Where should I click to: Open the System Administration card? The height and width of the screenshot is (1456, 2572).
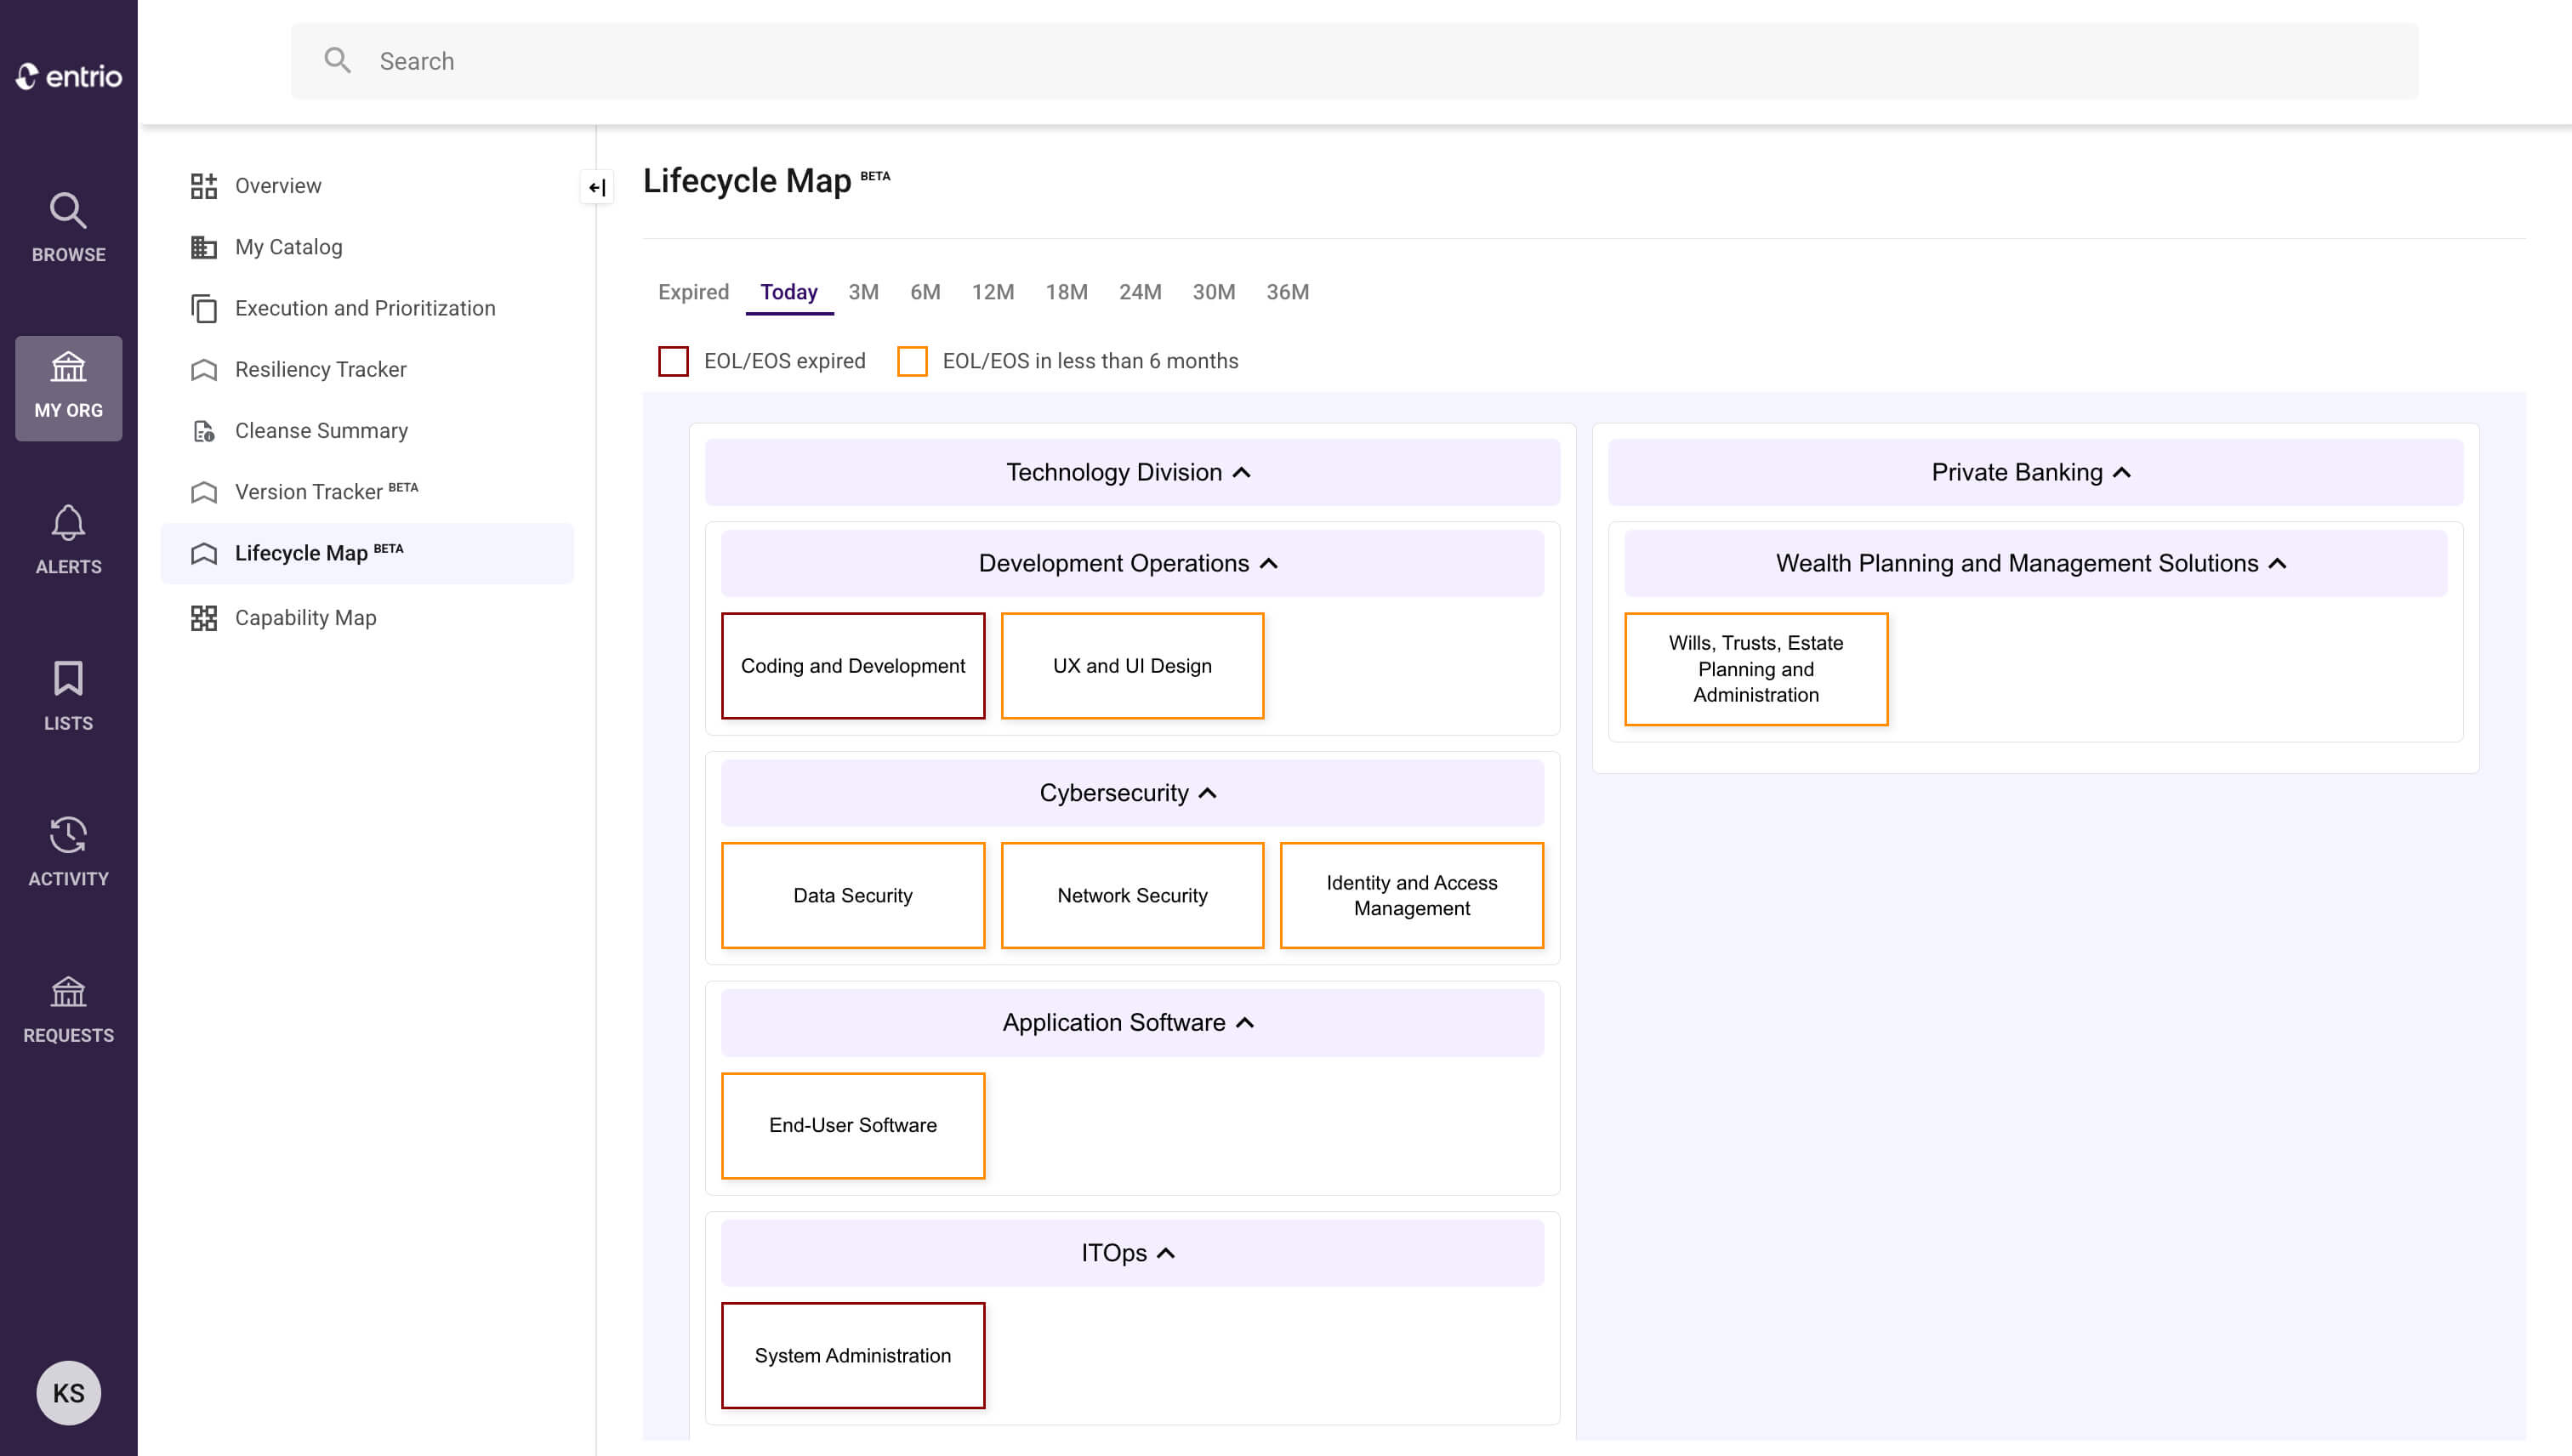point(853,1356)
